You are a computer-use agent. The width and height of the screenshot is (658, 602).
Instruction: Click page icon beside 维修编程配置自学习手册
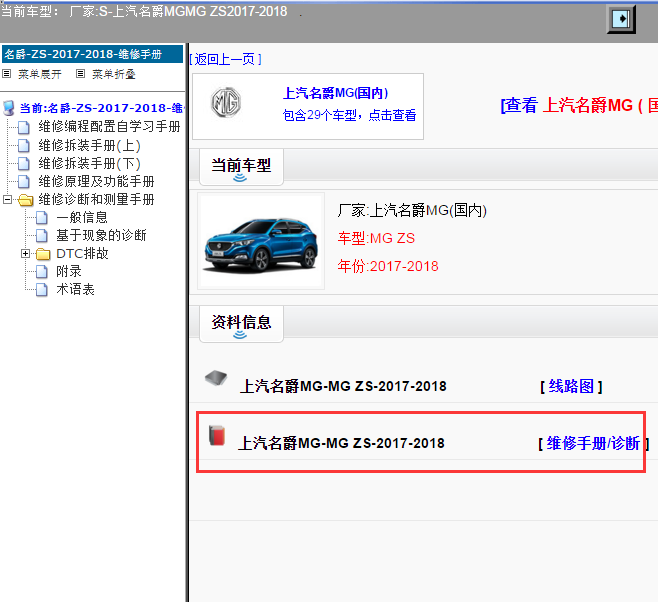24,127
